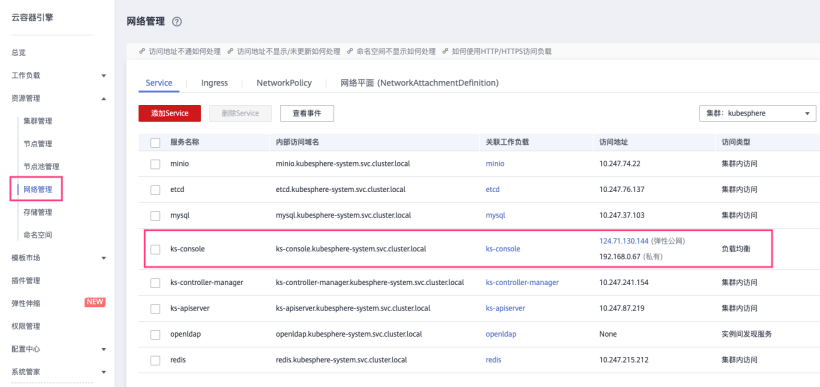The width and height of the screenshot is (820, 387).
Task: Click the 服务名称 column header
Action: tap(184, 143)
